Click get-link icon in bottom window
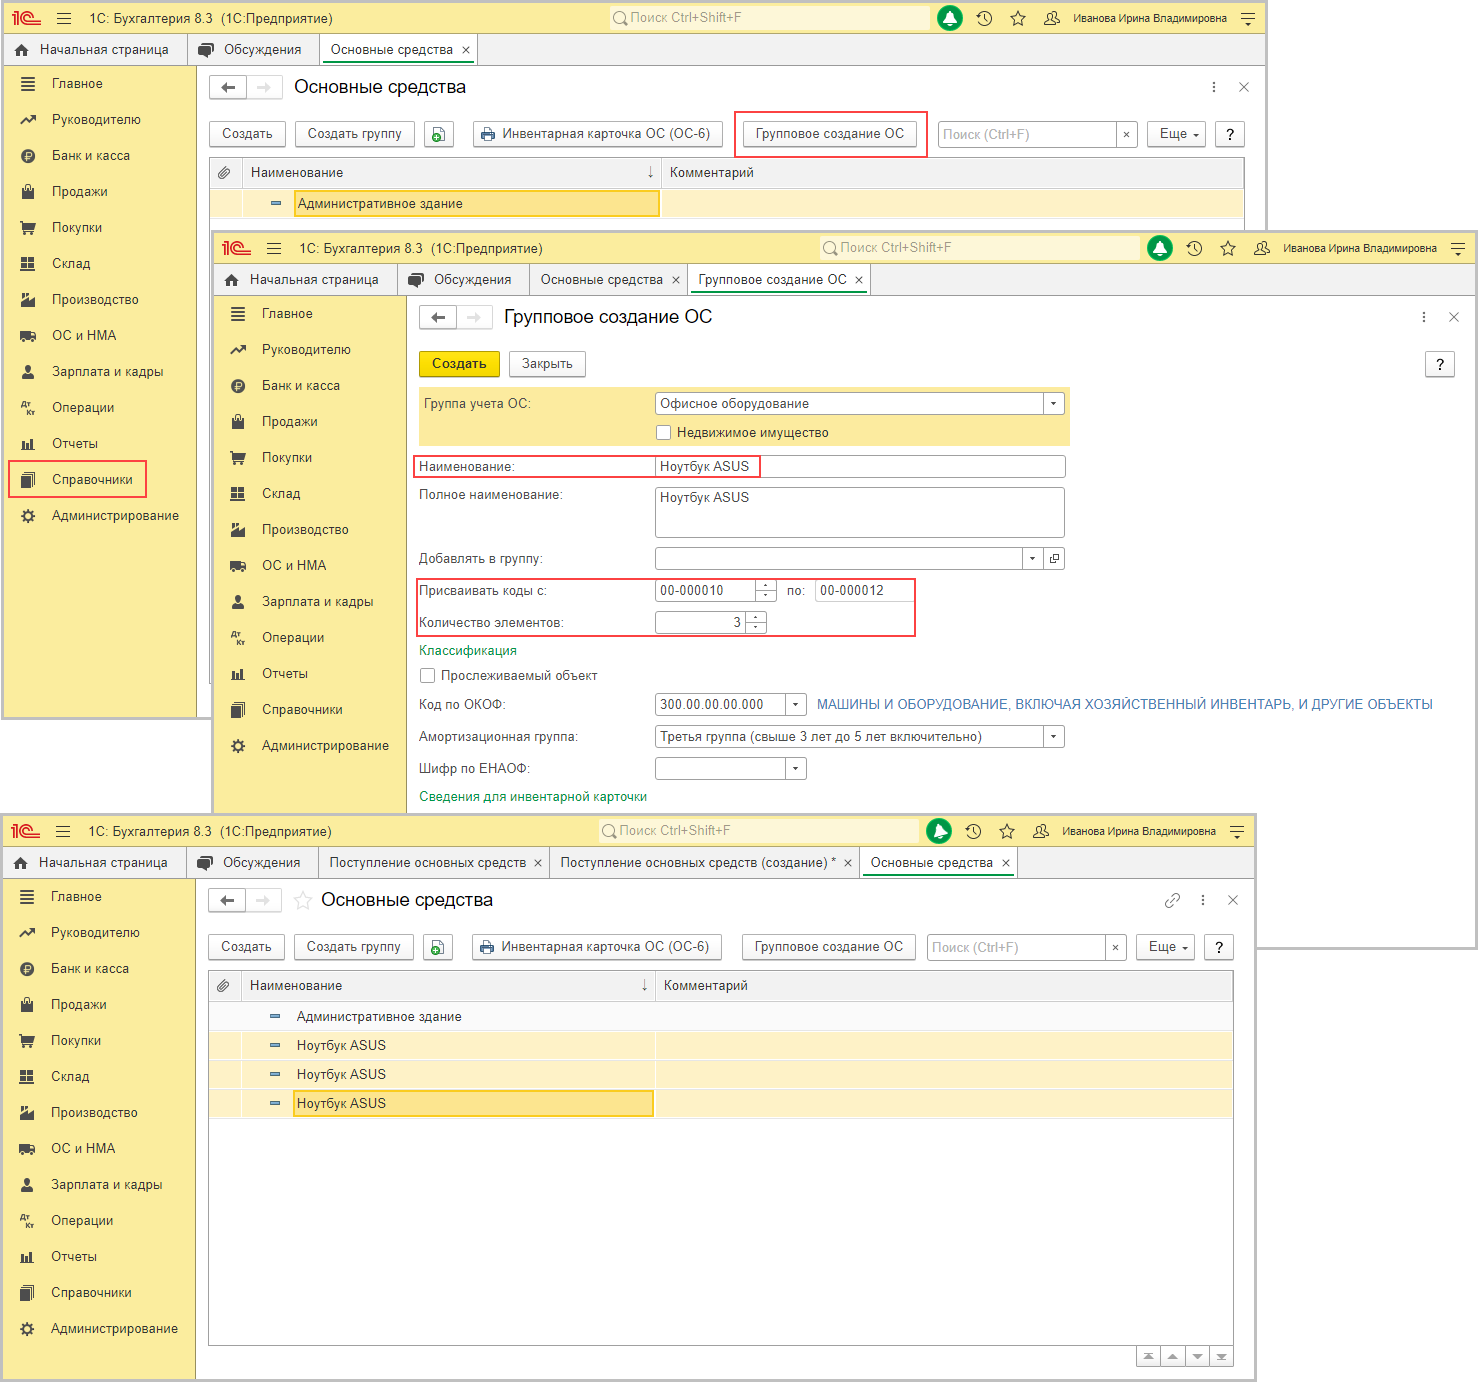Image resolution: width=1478 pixels, height=1382 pixels. pyautogui.click(x=1172, y=900)
